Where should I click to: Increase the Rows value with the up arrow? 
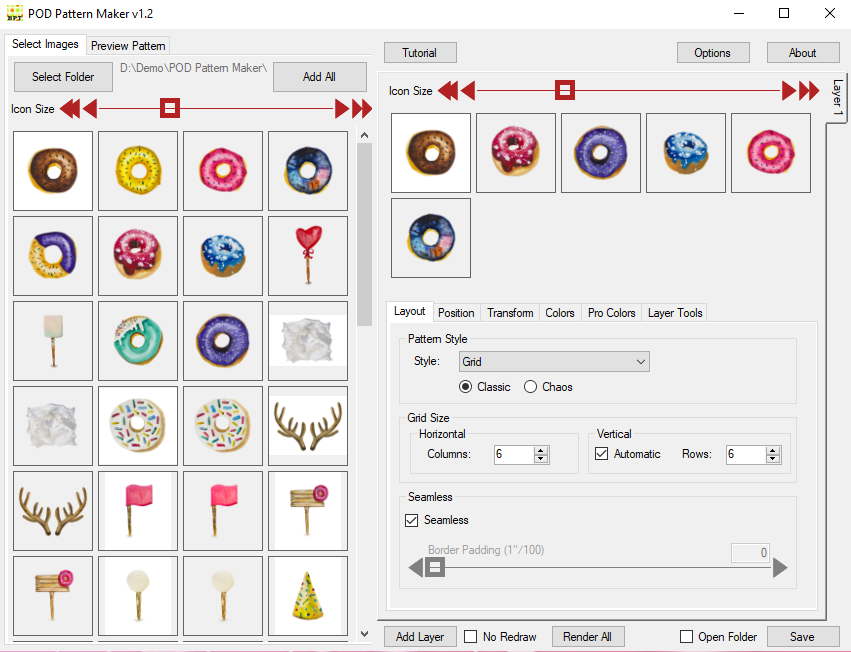click(773, 450)
